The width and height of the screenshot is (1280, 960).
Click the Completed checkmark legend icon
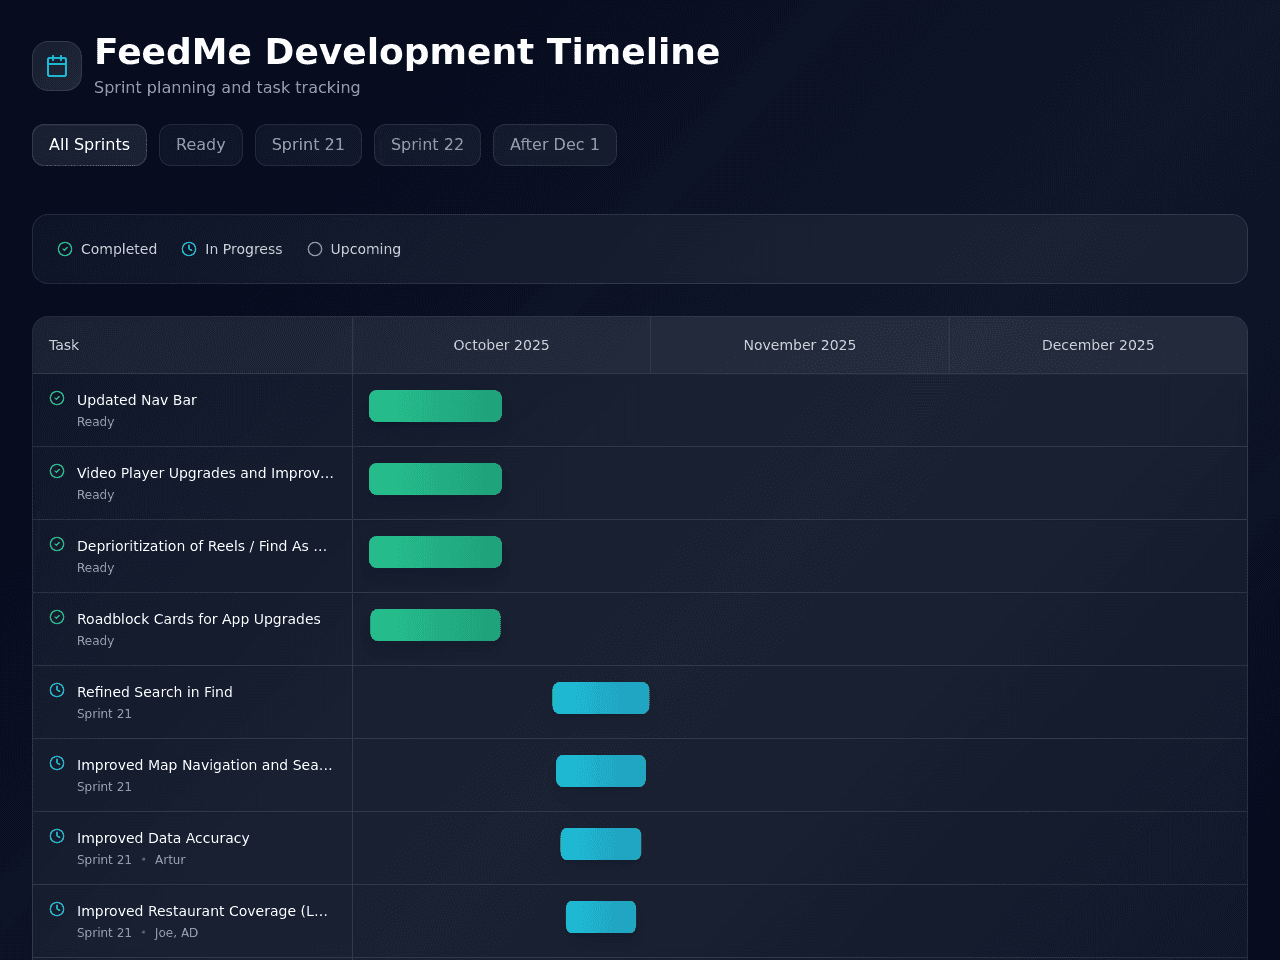[65, 249]
